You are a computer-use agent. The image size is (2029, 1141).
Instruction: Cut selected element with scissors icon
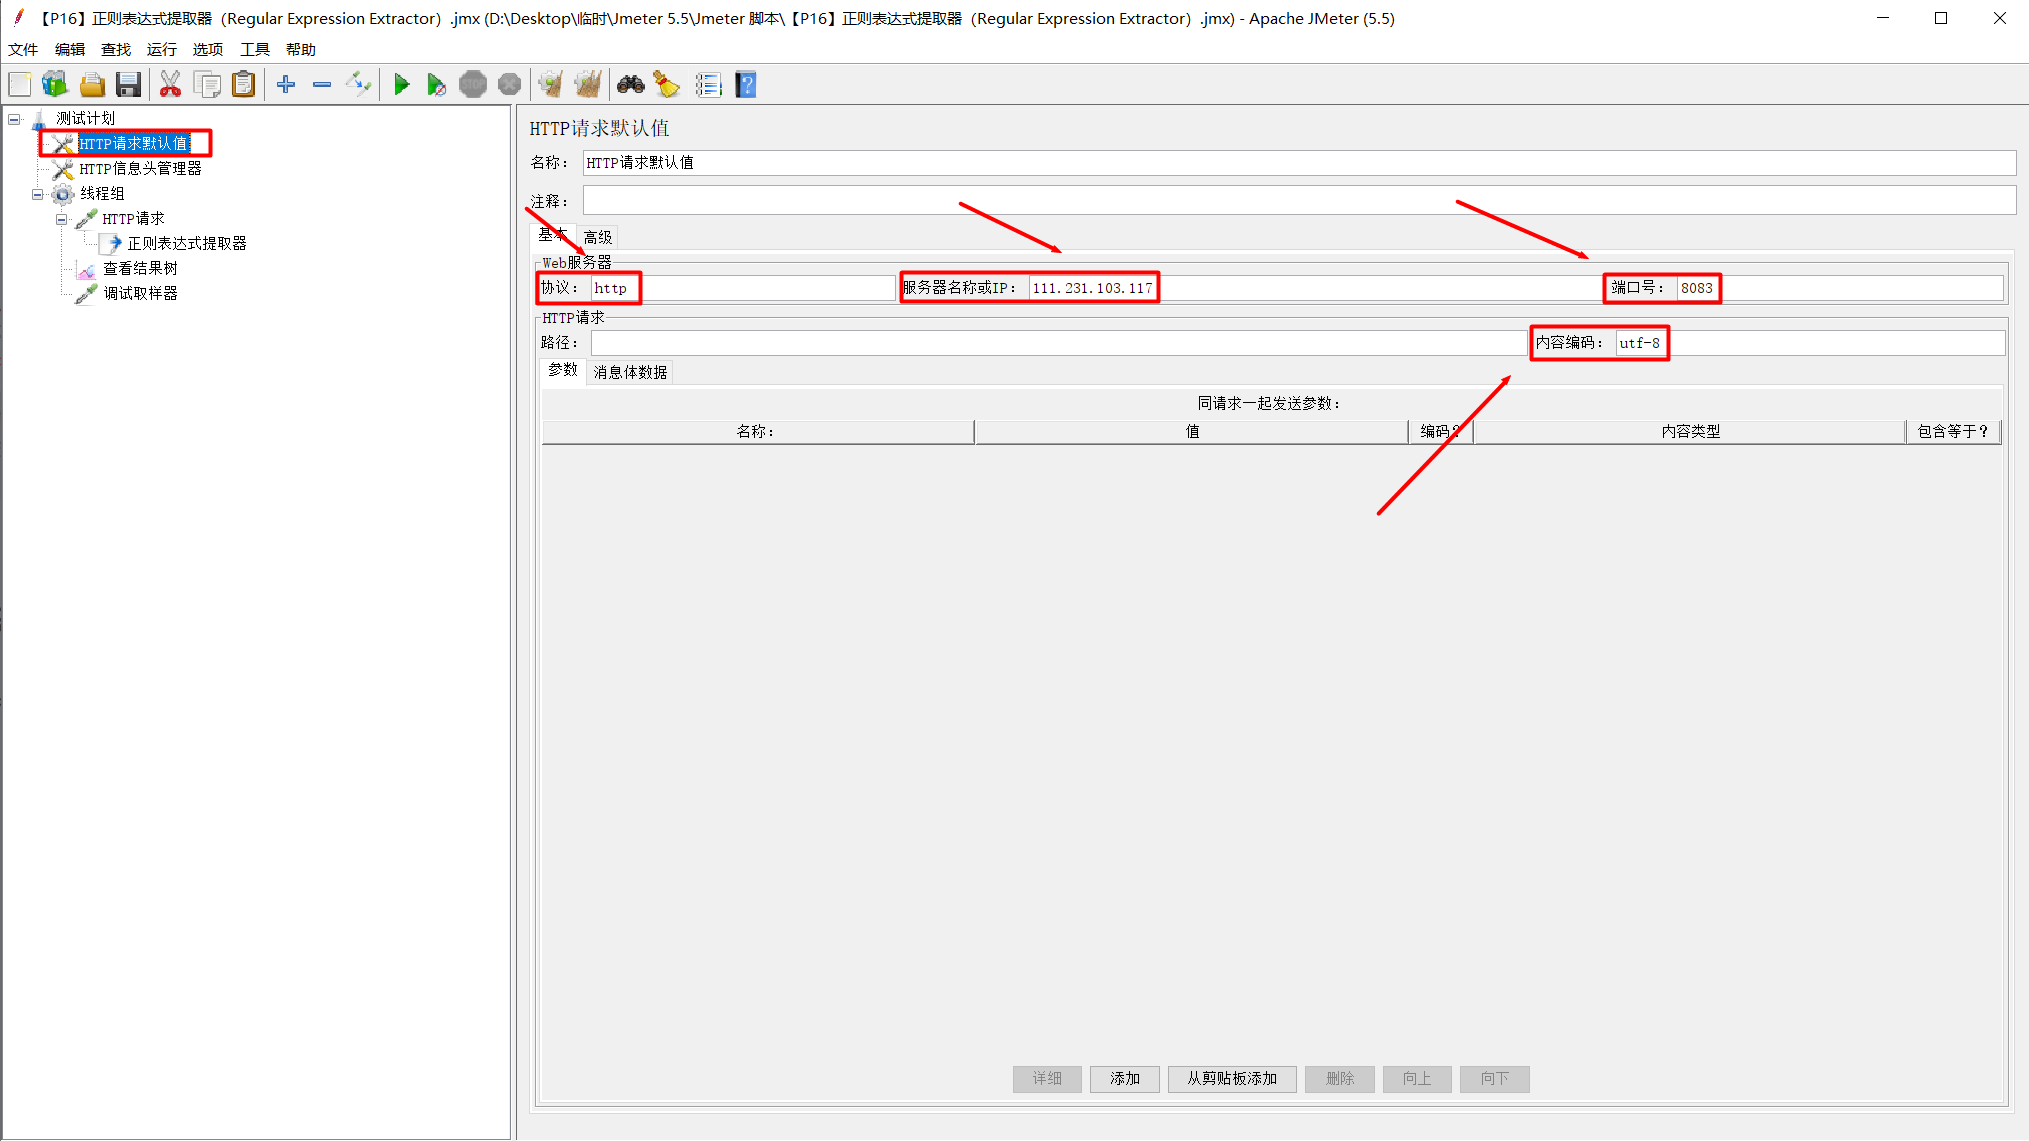[171, 85]
